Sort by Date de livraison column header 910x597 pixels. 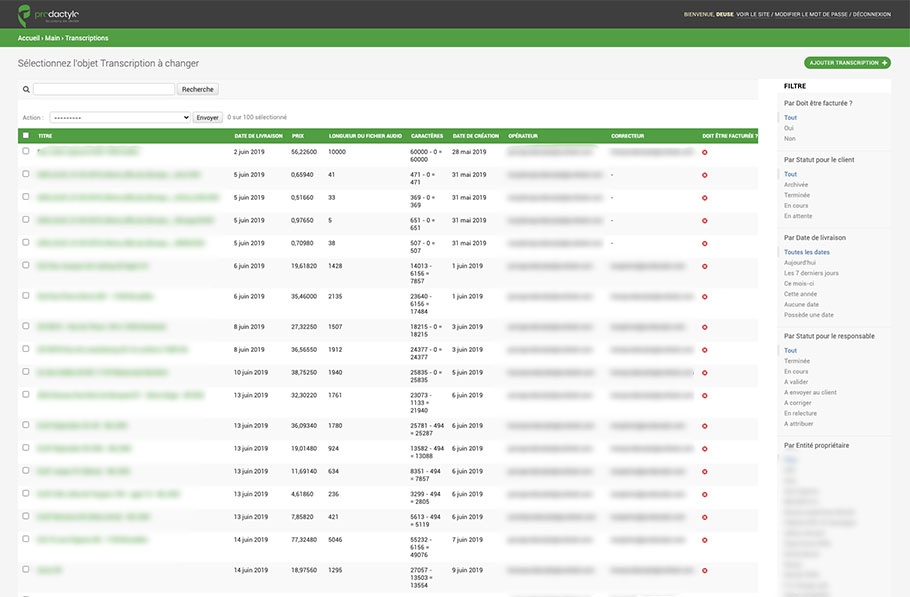pyautogui.click(x=258, y=136)
